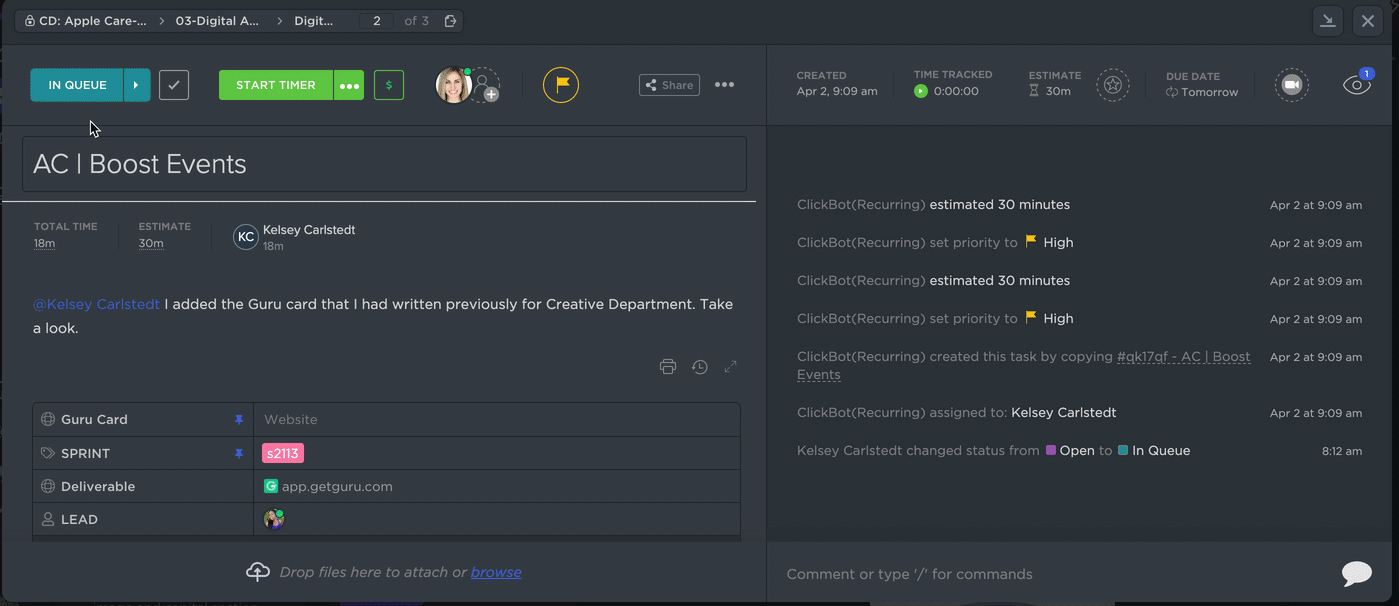Send comment using the speech bubble icon

click(x=1356, y=573)
